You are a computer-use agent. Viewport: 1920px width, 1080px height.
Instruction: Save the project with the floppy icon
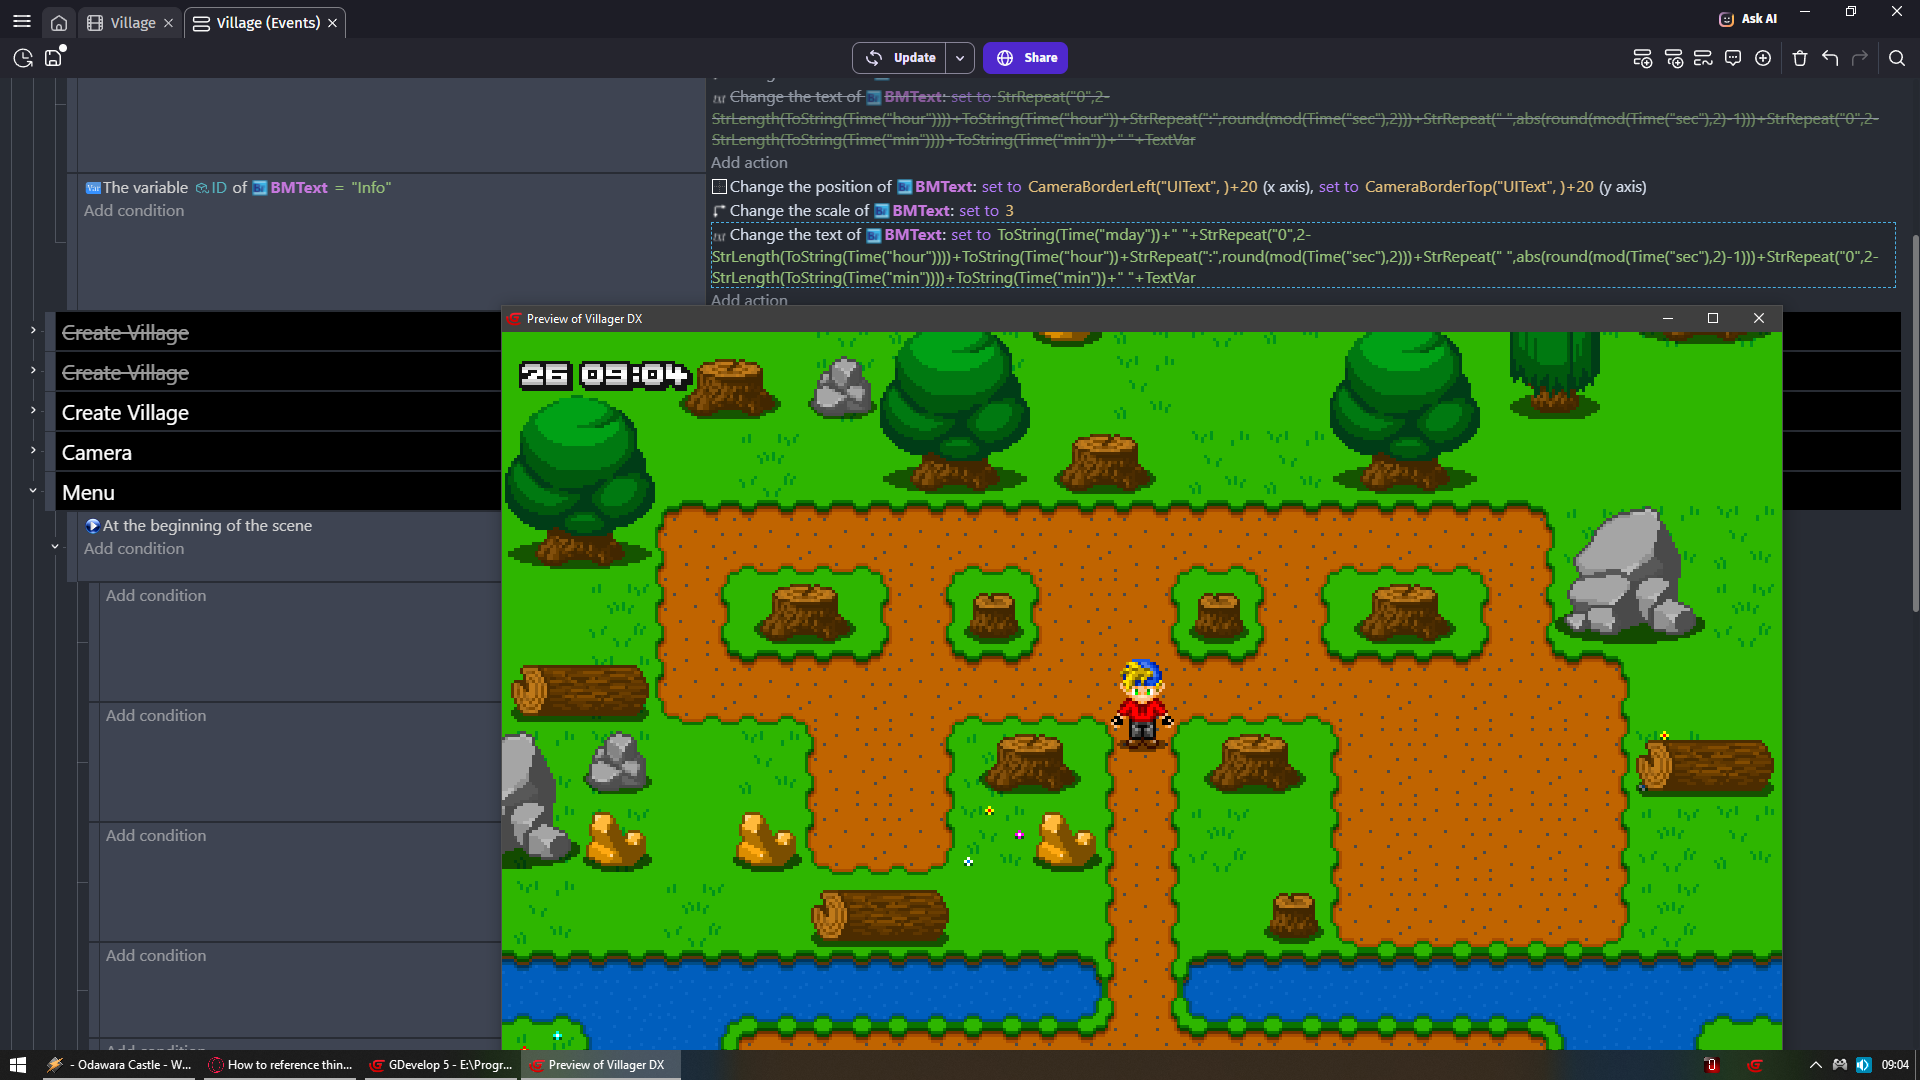54,58
